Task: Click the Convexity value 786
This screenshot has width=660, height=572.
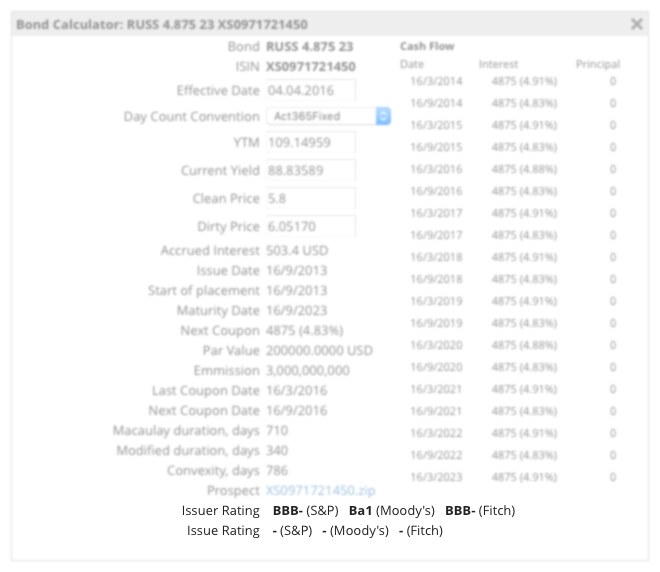Action: click(277, 471)
